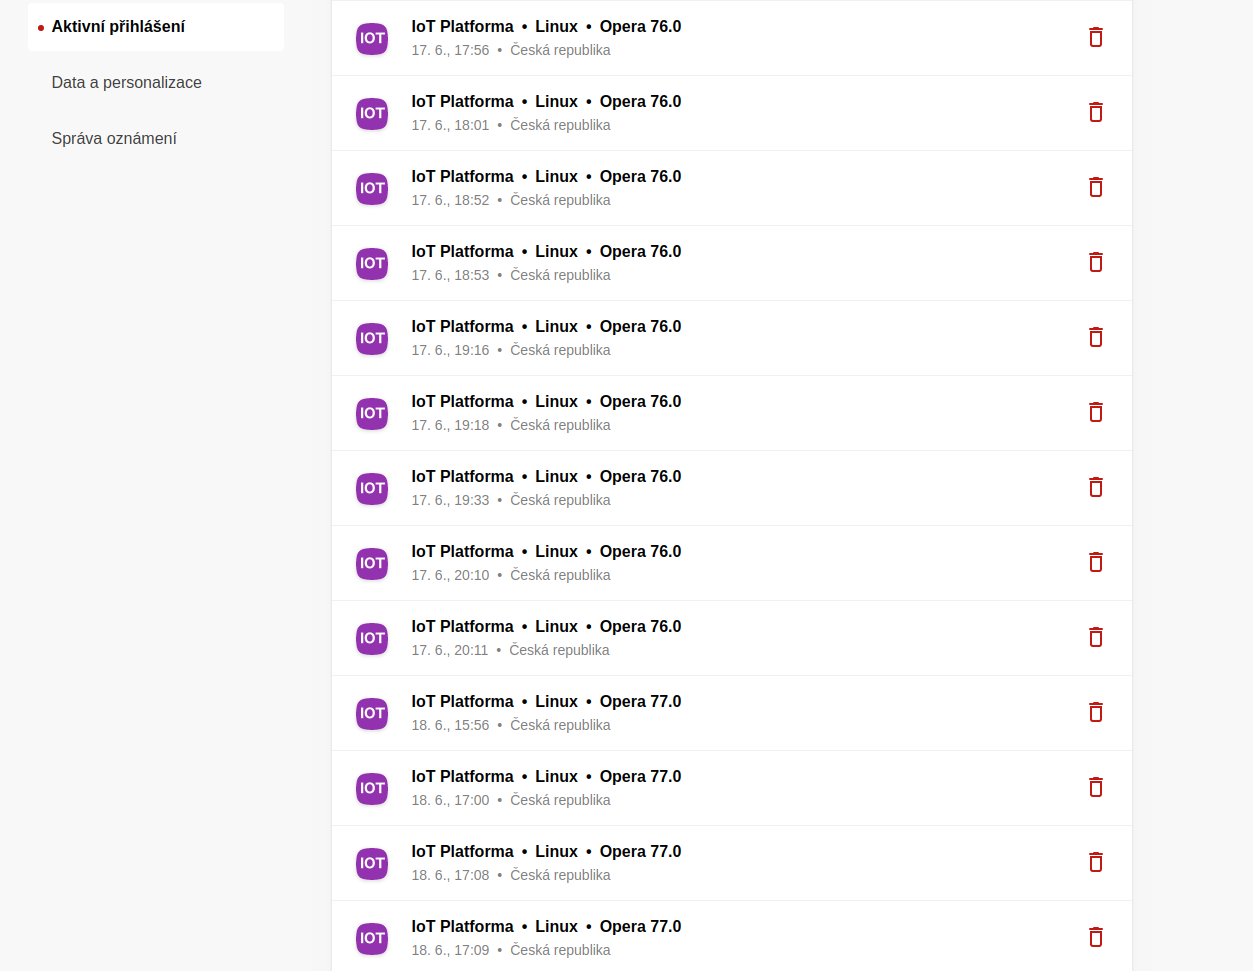Click the IOT logo of the 17:08 session

pos(372,863)
